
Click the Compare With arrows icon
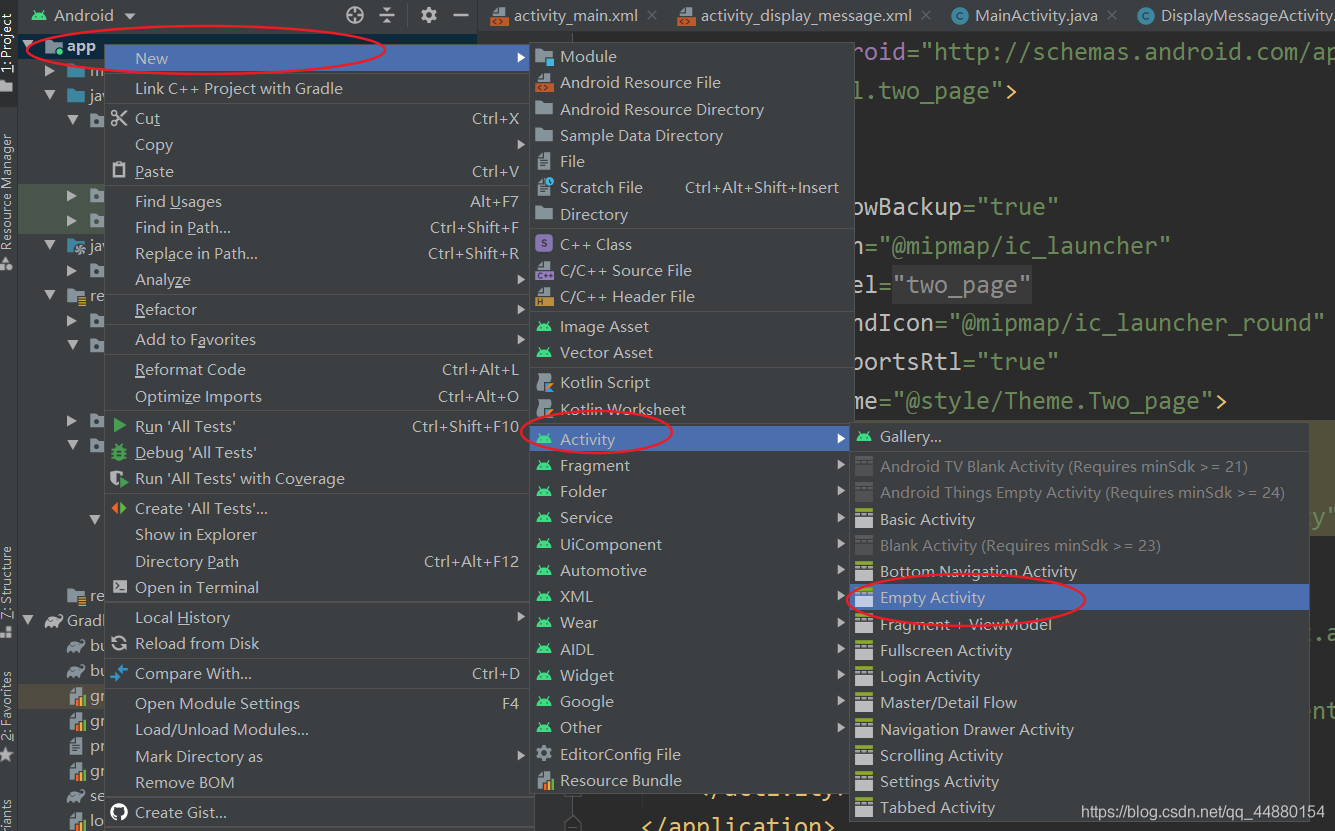coord(120,673)
